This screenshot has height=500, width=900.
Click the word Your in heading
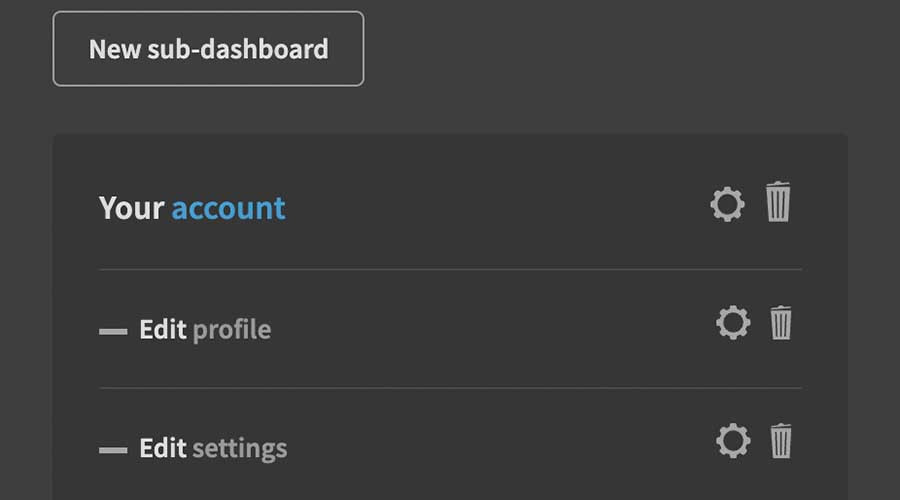click(x=131, y=208)
